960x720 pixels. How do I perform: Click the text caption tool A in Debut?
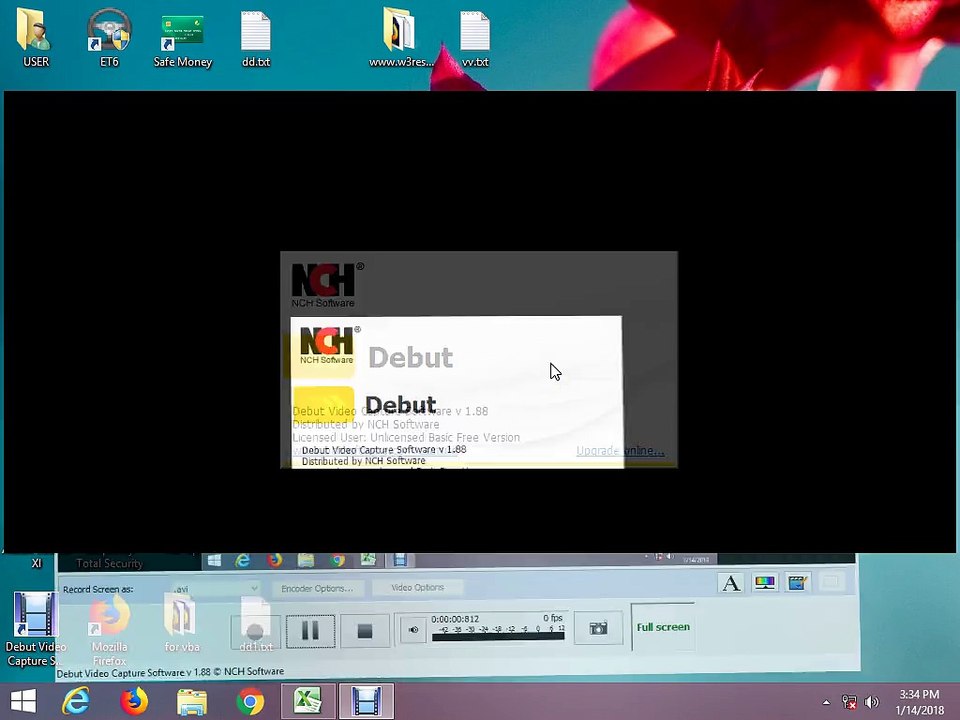point(731,583)
